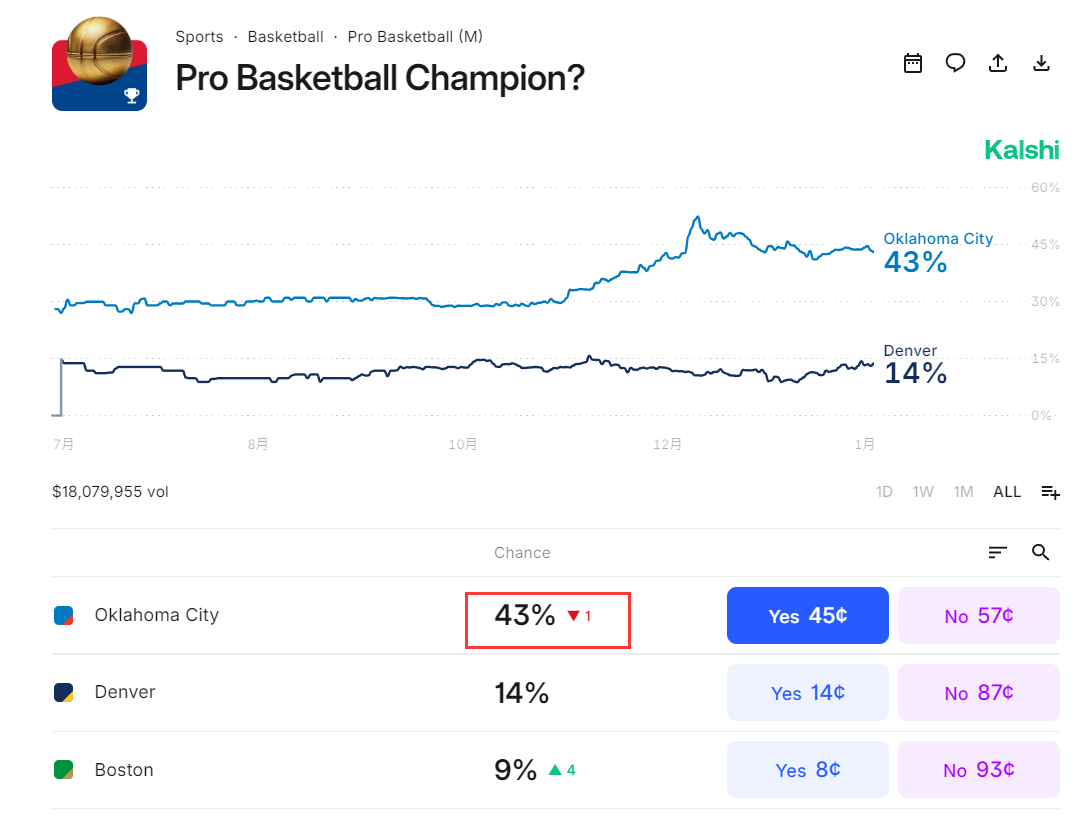Screen dimensions: 1083x820
Task: Expand the Boston outcome row
Action: (300, 770)
